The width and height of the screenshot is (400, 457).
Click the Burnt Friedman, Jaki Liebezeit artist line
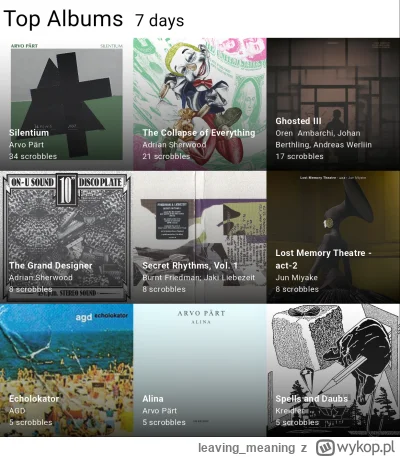(x=199, y=277)
